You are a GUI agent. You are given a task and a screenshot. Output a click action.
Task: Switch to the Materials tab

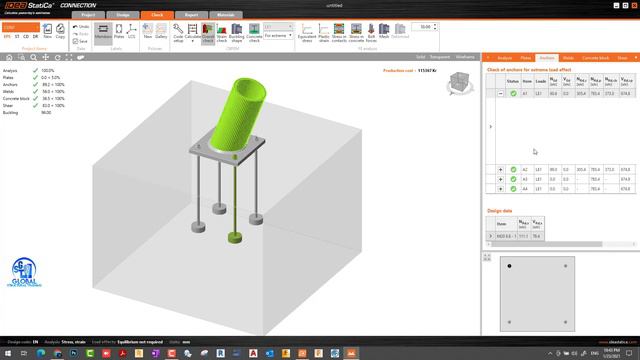[x=226, y=15]
